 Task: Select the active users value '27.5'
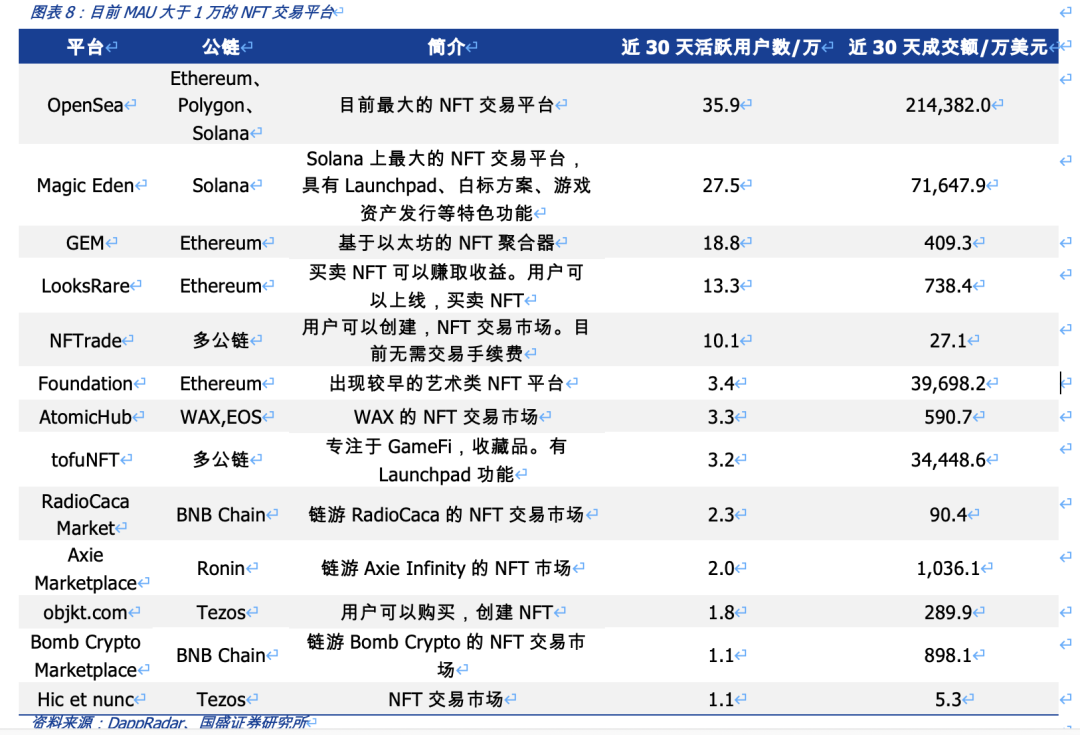tap(721, 185)
